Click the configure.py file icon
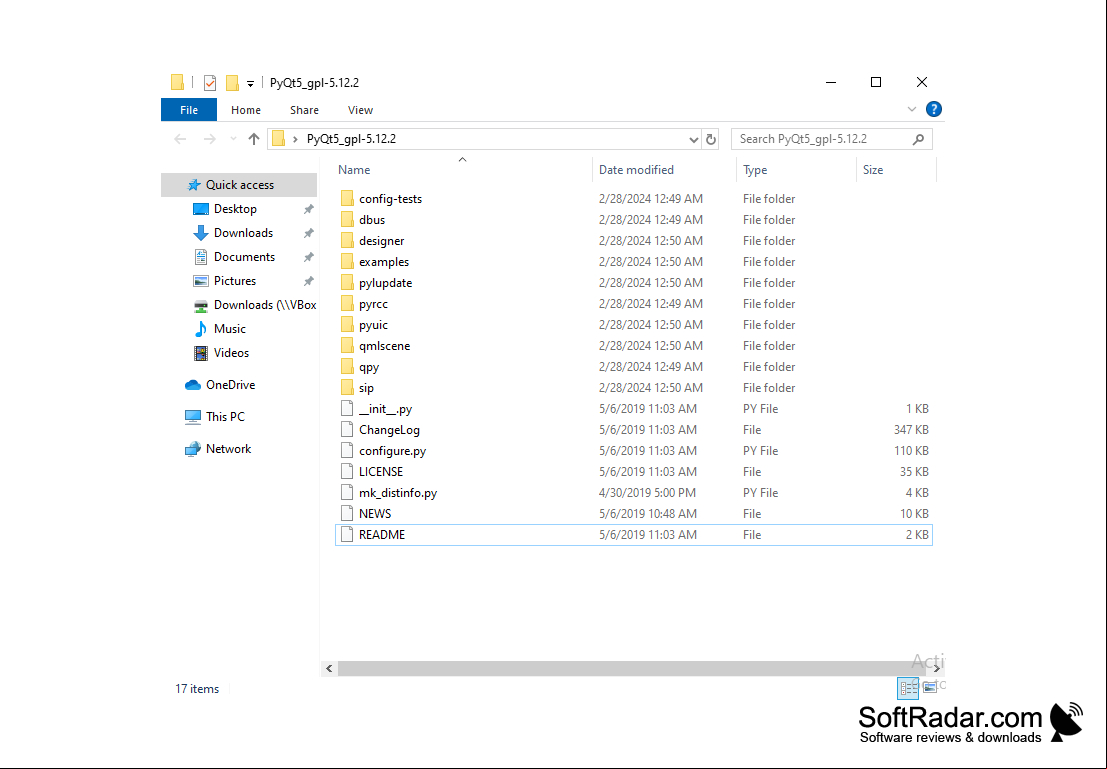The image size is (1107, 769). [x=347, y=451]
